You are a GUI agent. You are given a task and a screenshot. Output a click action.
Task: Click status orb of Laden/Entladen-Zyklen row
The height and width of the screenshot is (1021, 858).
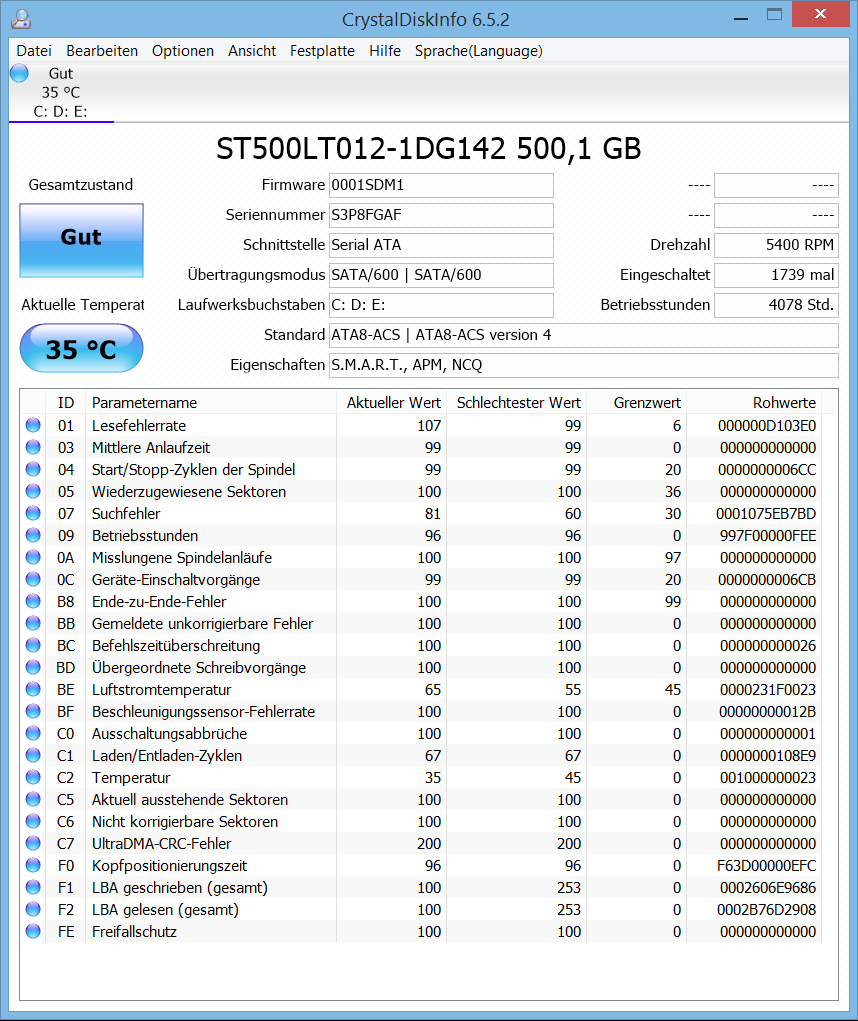(x=33, y=755)
